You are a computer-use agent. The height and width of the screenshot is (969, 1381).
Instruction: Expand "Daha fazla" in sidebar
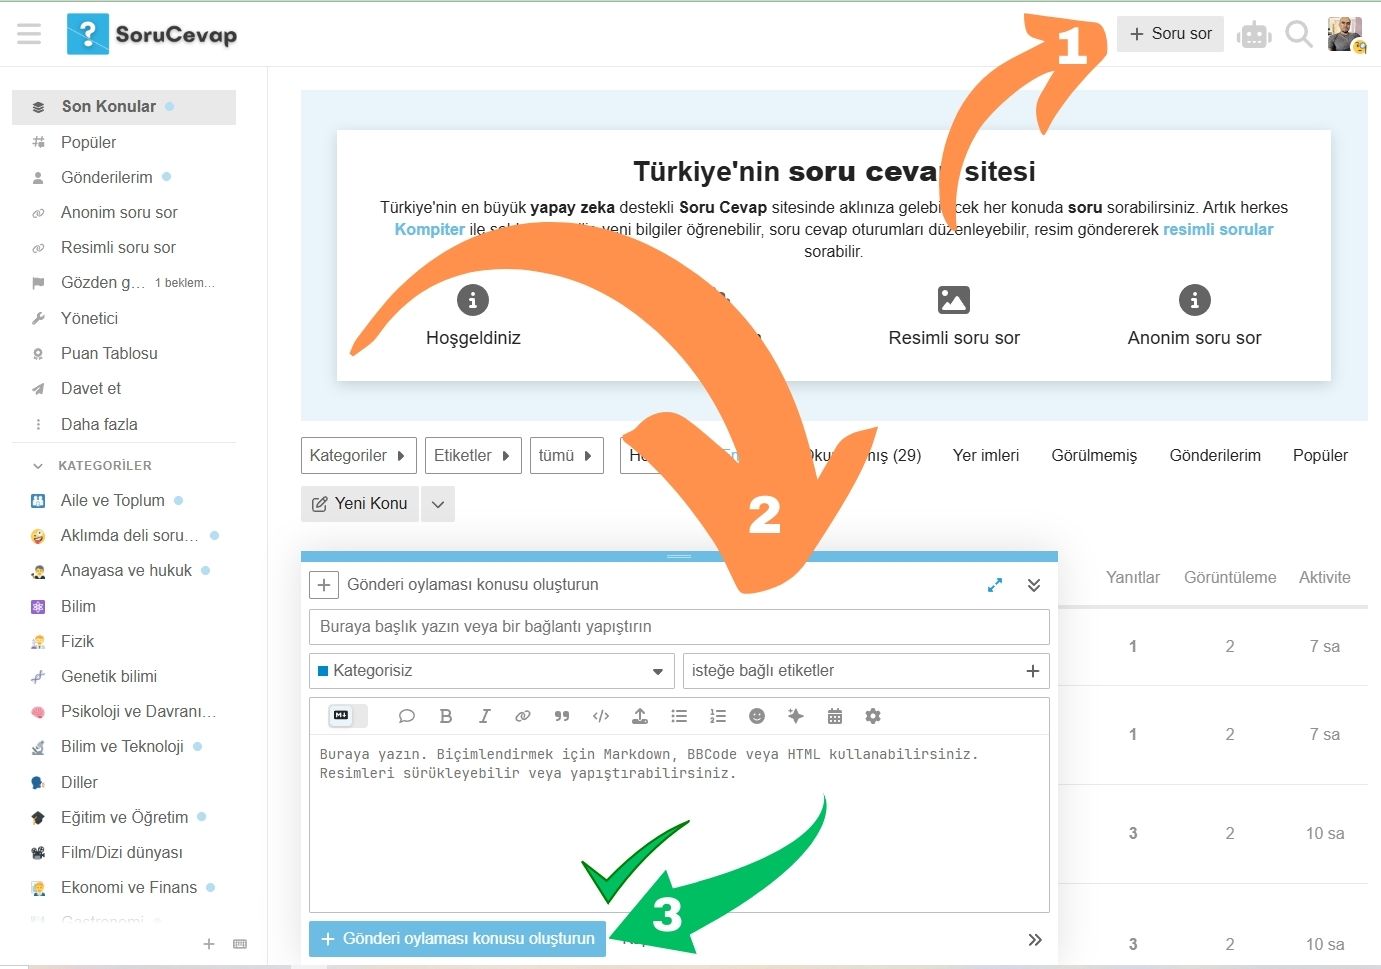click(x=124, y=424)
